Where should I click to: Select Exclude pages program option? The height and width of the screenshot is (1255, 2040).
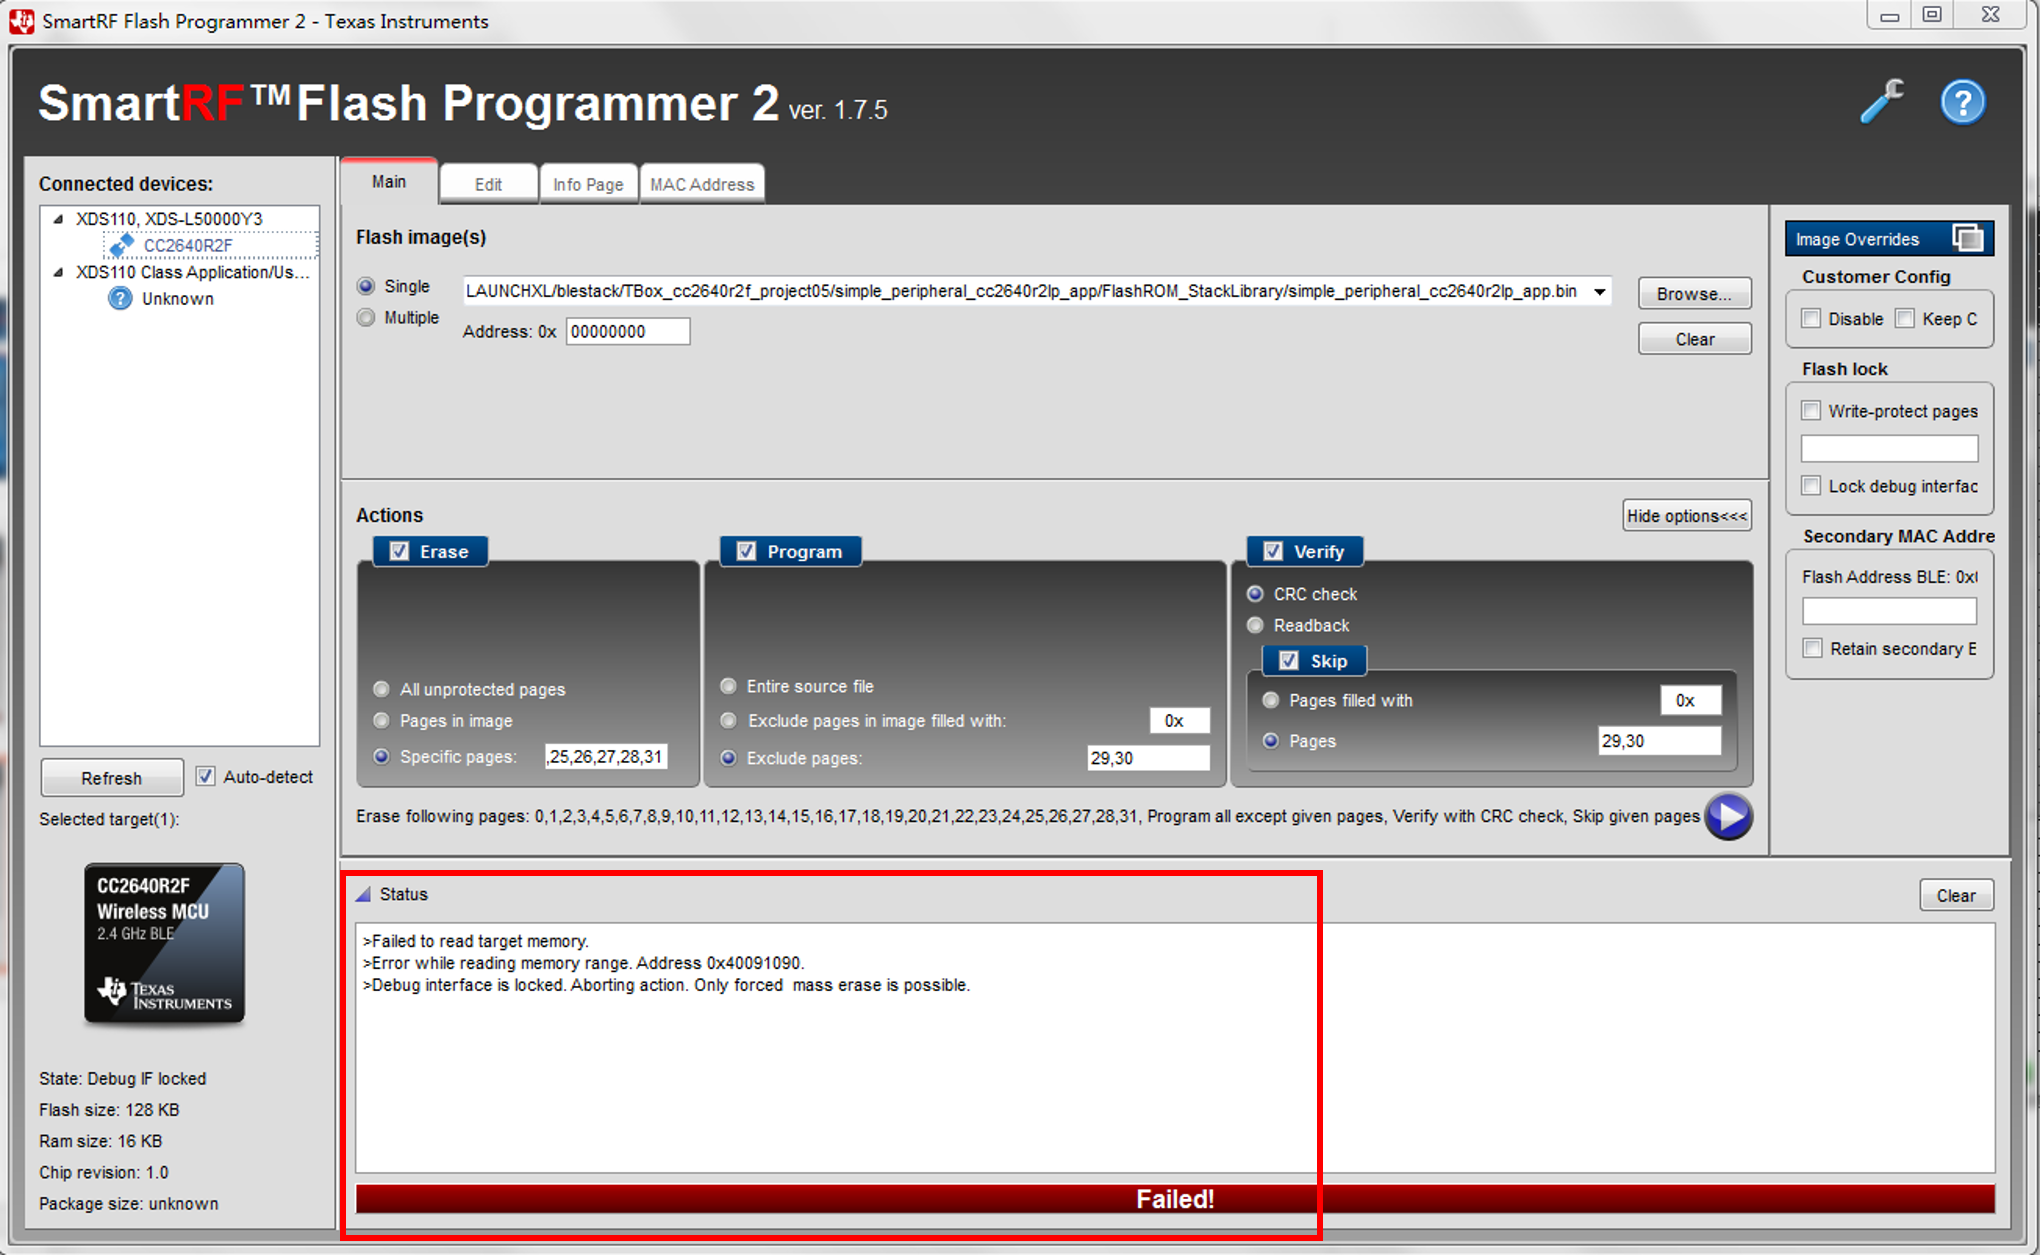(x=728, y=758)
